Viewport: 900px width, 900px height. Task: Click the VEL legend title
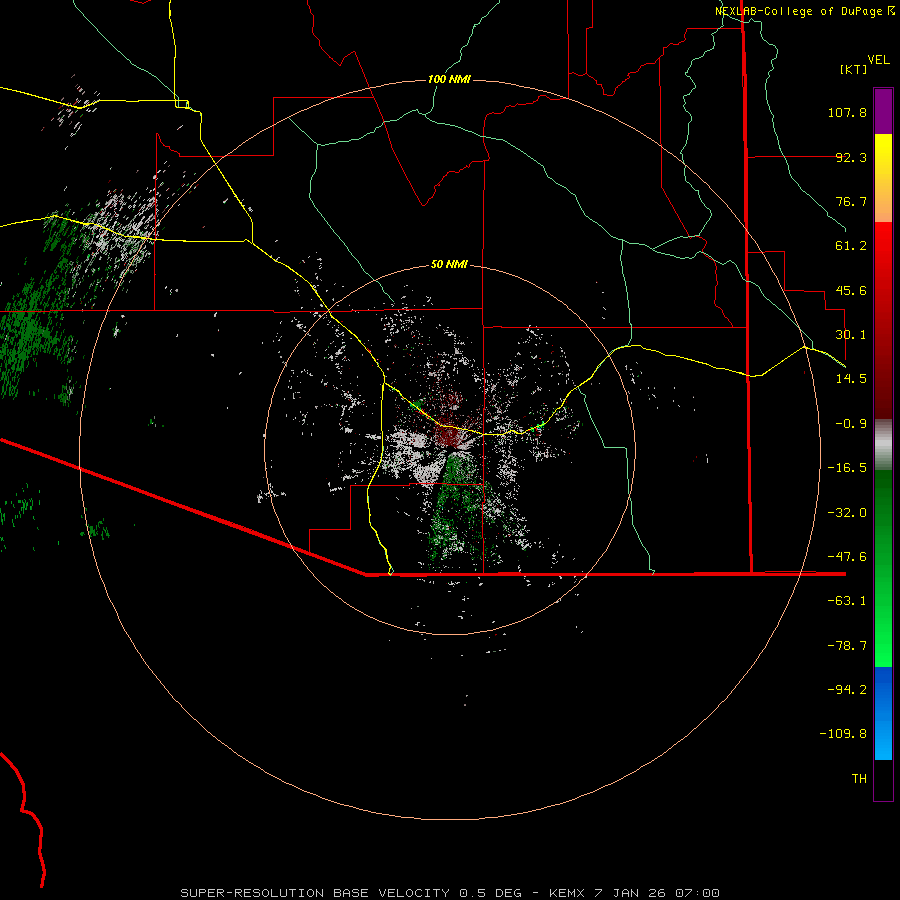[878, 60]
